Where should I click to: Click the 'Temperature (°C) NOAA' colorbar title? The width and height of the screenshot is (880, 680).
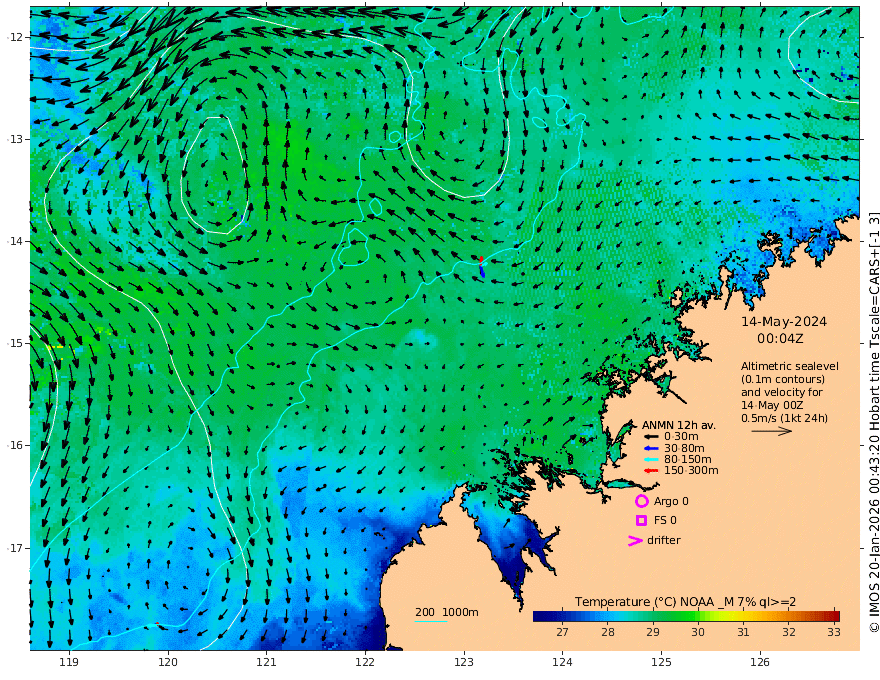644,602
